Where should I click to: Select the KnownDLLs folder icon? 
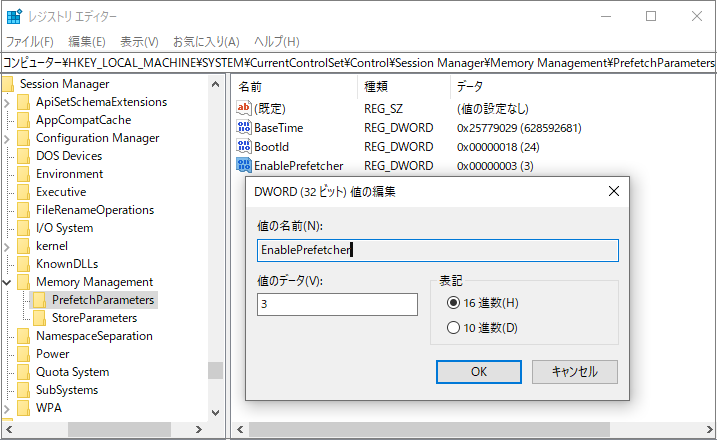pyautogui.click(x=23, y=264)
